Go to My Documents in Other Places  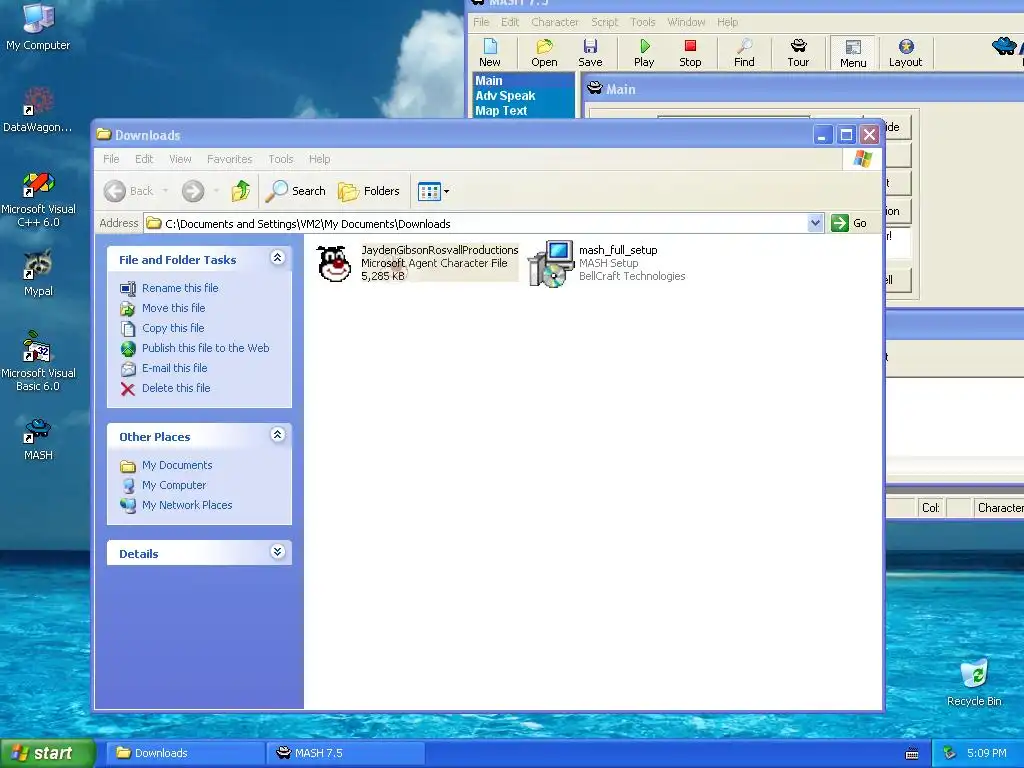(177, 465)
